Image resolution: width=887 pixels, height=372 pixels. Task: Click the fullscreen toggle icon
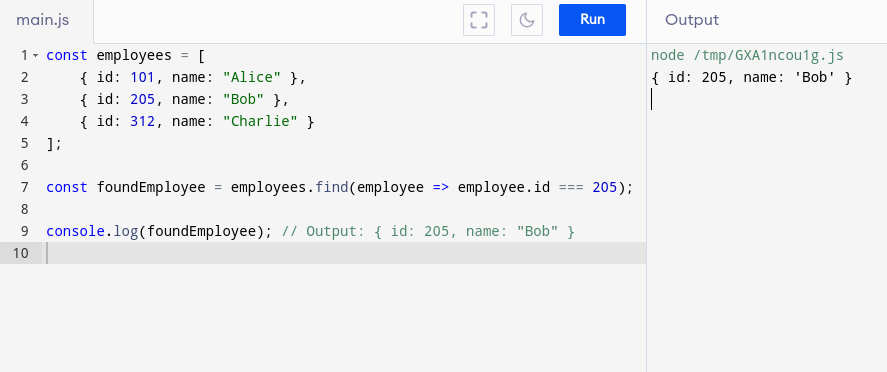click(479, 20)
